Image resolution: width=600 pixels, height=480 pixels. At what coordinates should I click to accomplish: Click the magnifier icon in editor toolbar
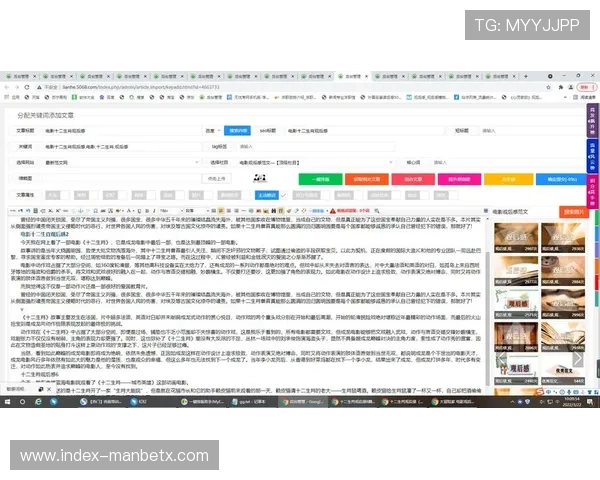point(377,211)
